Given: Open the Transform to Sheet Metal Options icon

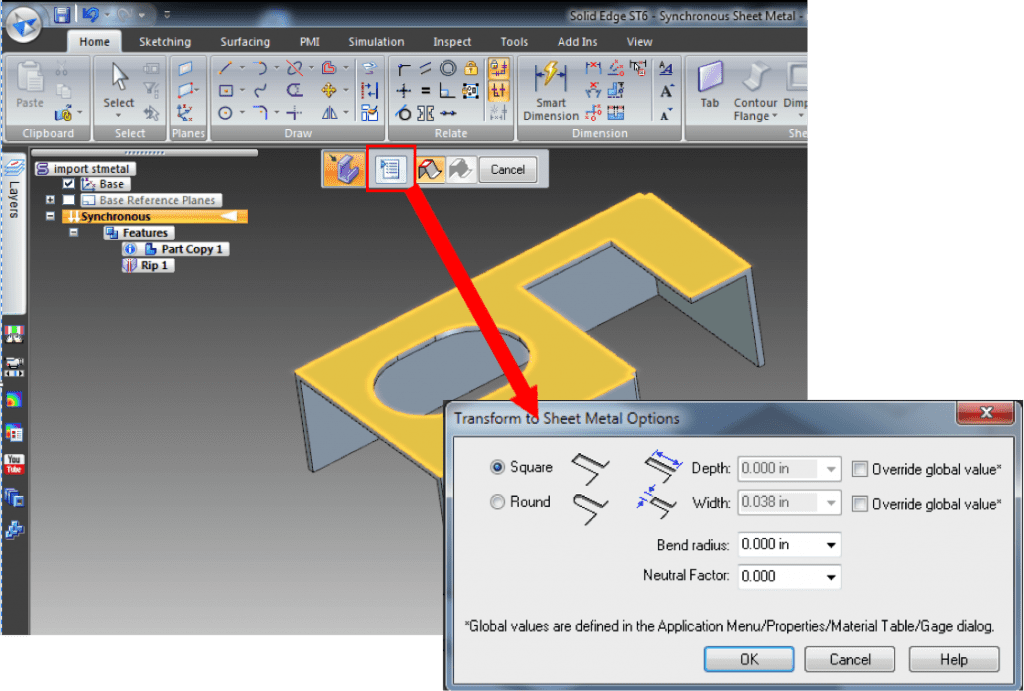Looking at the screenshot, I should (390, 168).
